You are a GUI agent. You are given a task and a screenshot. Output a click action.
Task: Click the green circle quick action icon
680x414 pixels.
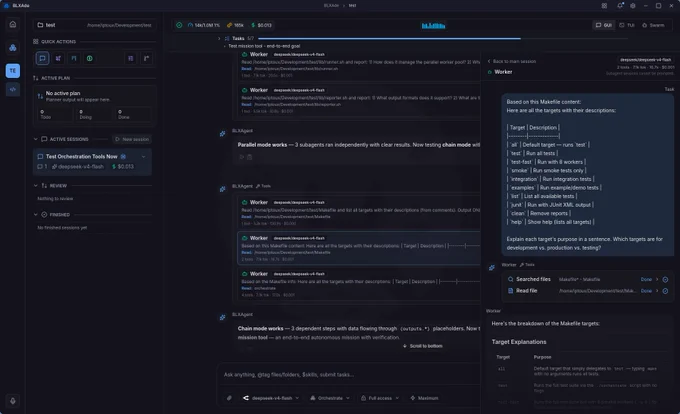[89, 58]
